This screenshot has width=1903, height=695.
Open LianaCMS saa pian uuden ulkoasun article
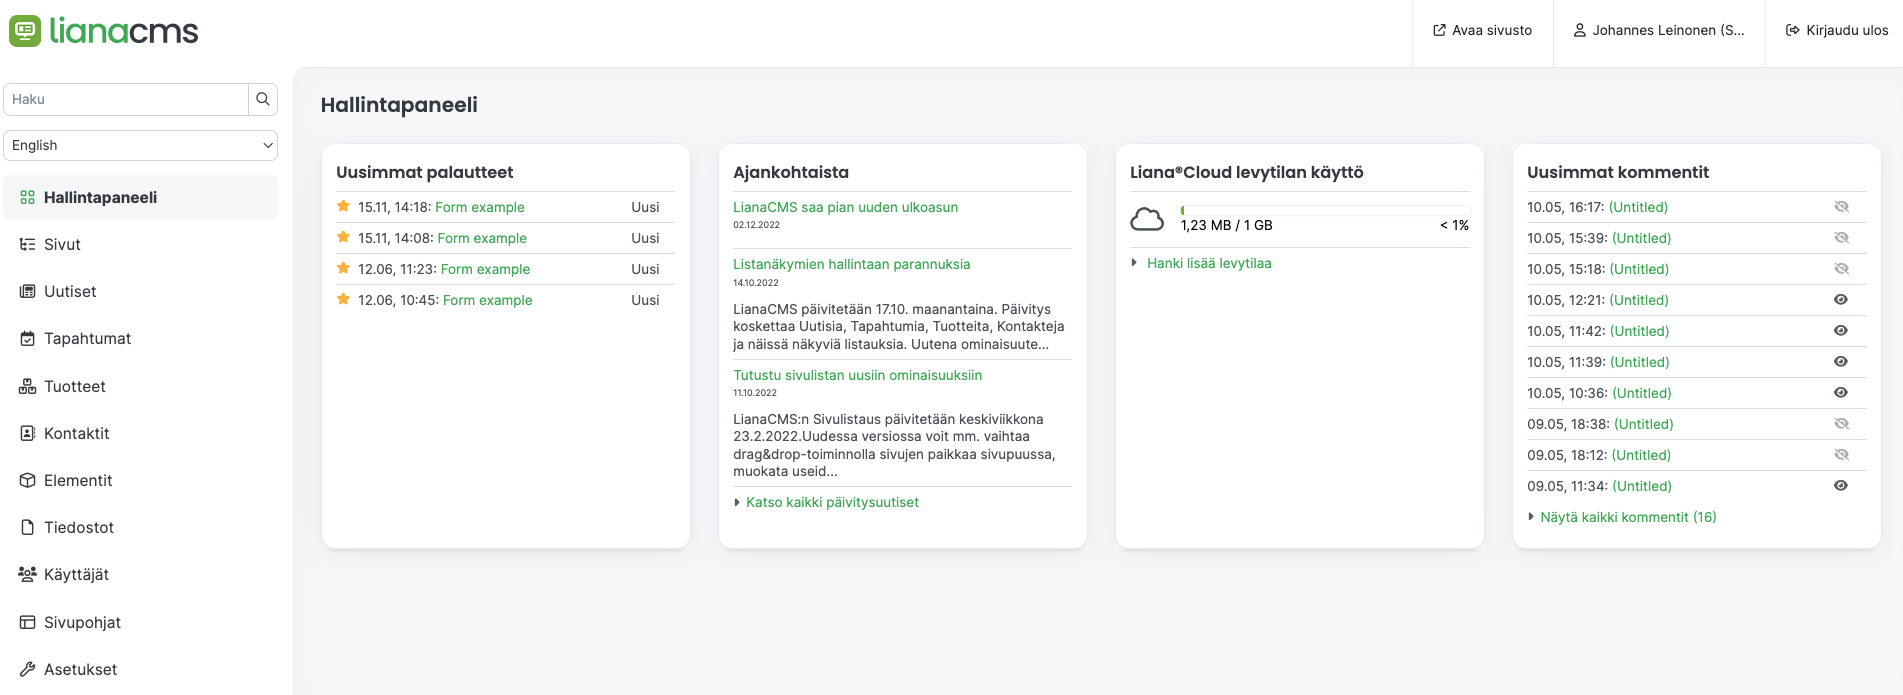[x=845, y=207]
